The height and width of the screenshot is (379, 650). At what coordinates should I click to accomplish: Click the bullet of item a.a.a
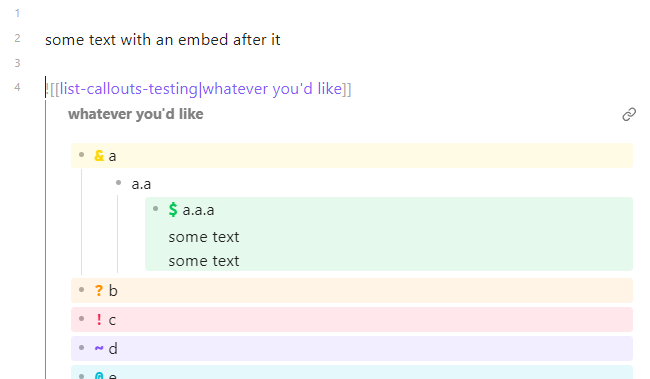(x=155, y=209)
